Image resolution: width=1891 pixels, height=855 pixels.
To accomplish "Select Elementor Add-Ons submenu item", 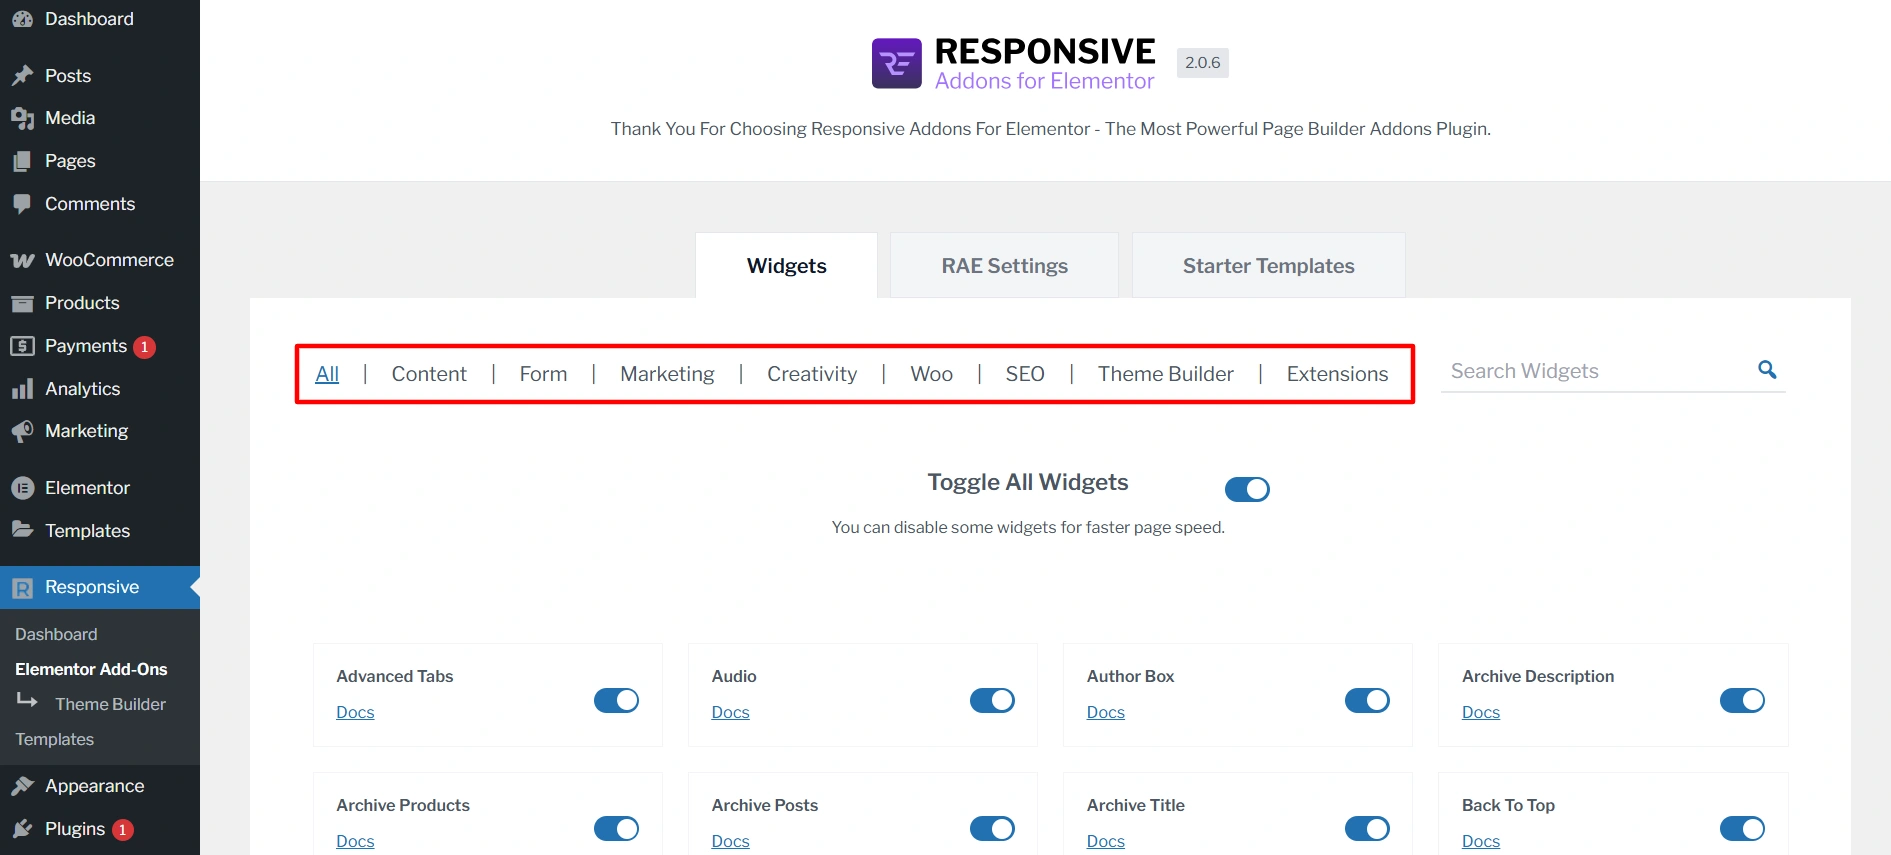I will coord(91,669).
